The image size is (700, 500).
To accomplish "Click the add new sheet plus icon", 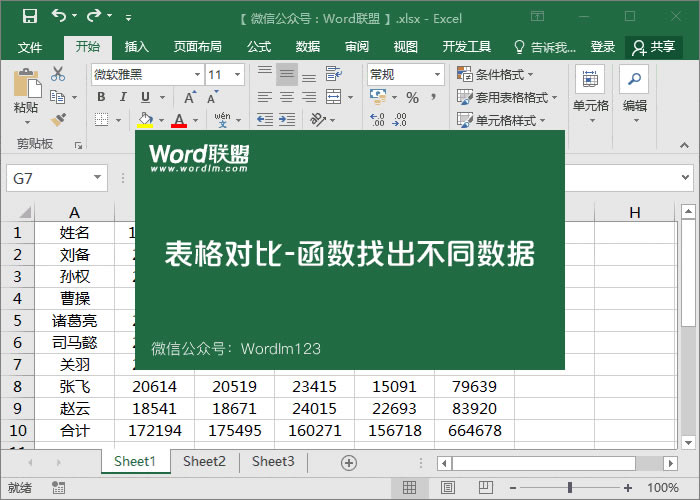I will click(348, 462).
